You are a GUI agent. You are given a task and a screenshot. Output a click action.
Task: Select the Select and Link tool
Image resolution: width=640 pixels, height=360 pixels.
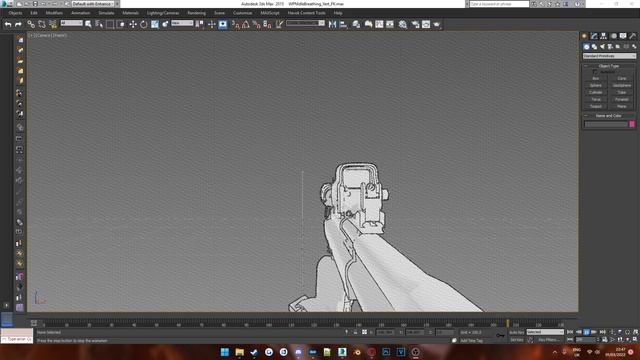[31, 24]
